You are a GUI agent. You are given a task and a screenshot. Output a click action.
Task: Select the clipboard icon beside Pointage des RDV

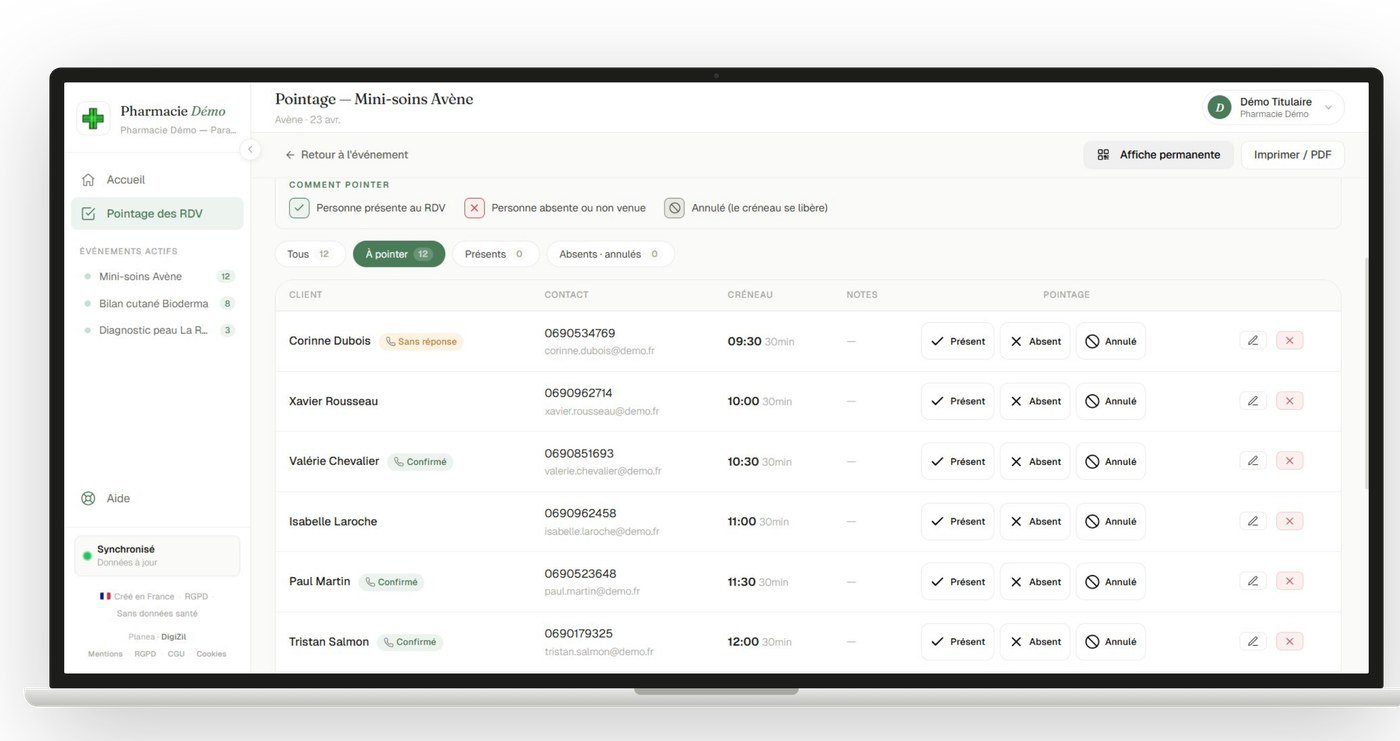pos(89,212)
